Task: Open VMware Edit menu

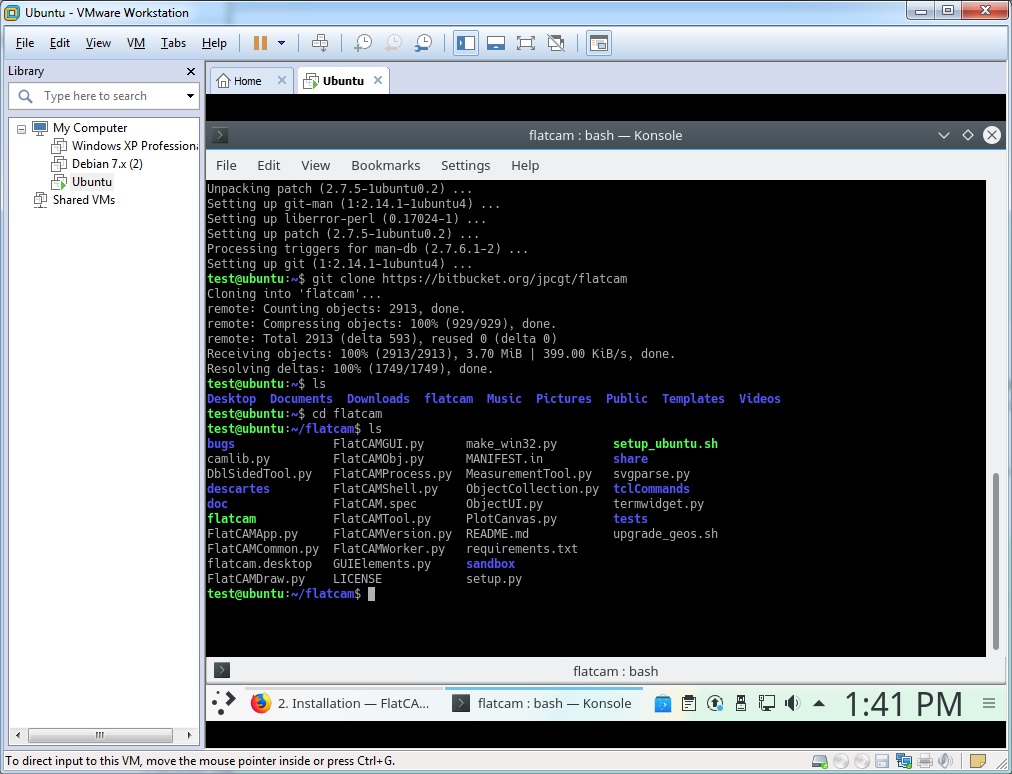Action: 59,43
